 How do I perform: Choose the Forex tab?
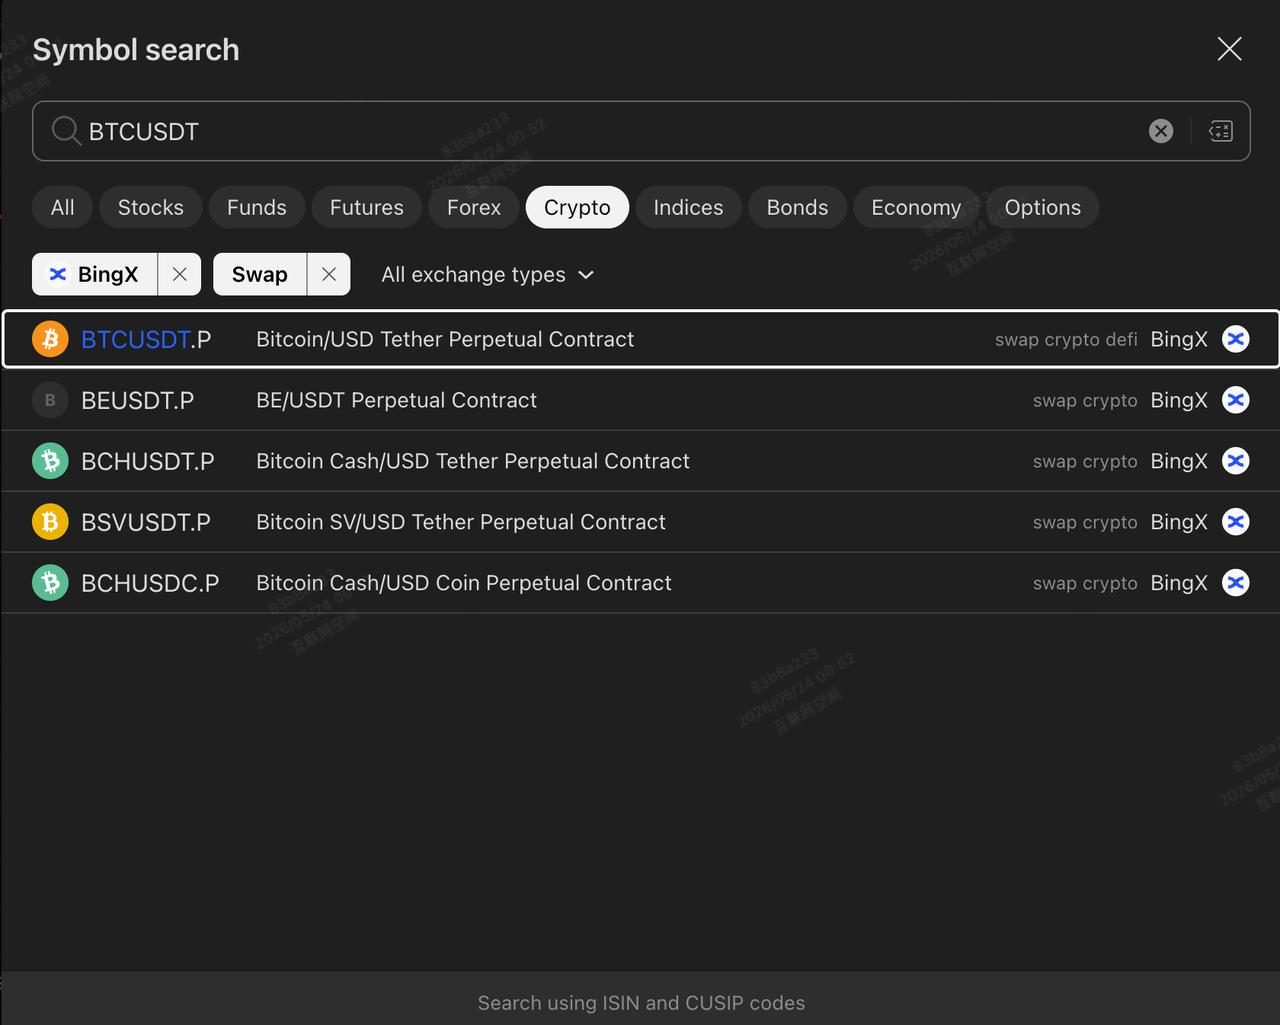coord(474,207)
